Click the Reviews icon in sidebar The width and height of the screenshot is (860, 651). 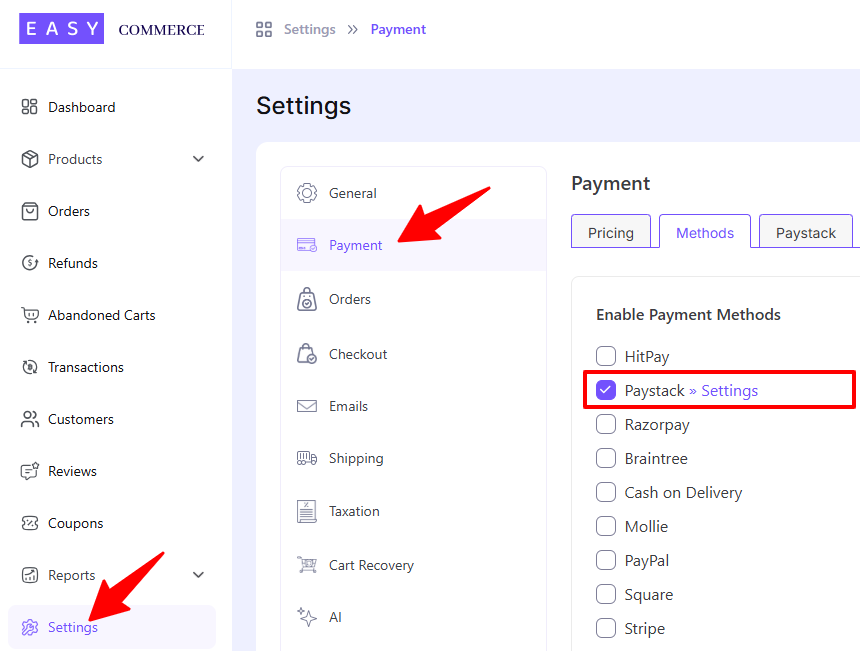[30, 471]
